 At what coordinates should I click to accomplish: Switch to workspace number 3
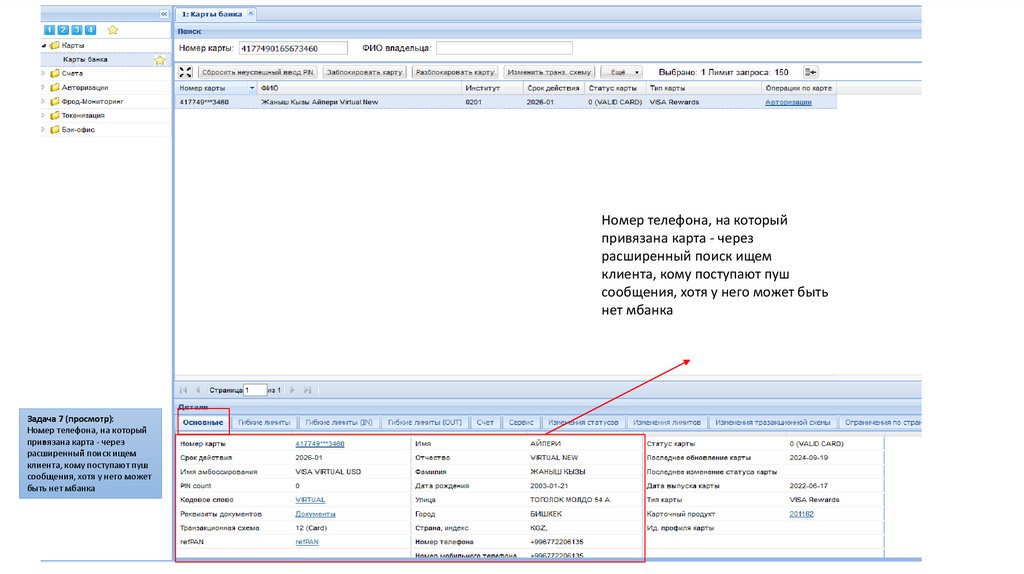(x=78, y=31)
